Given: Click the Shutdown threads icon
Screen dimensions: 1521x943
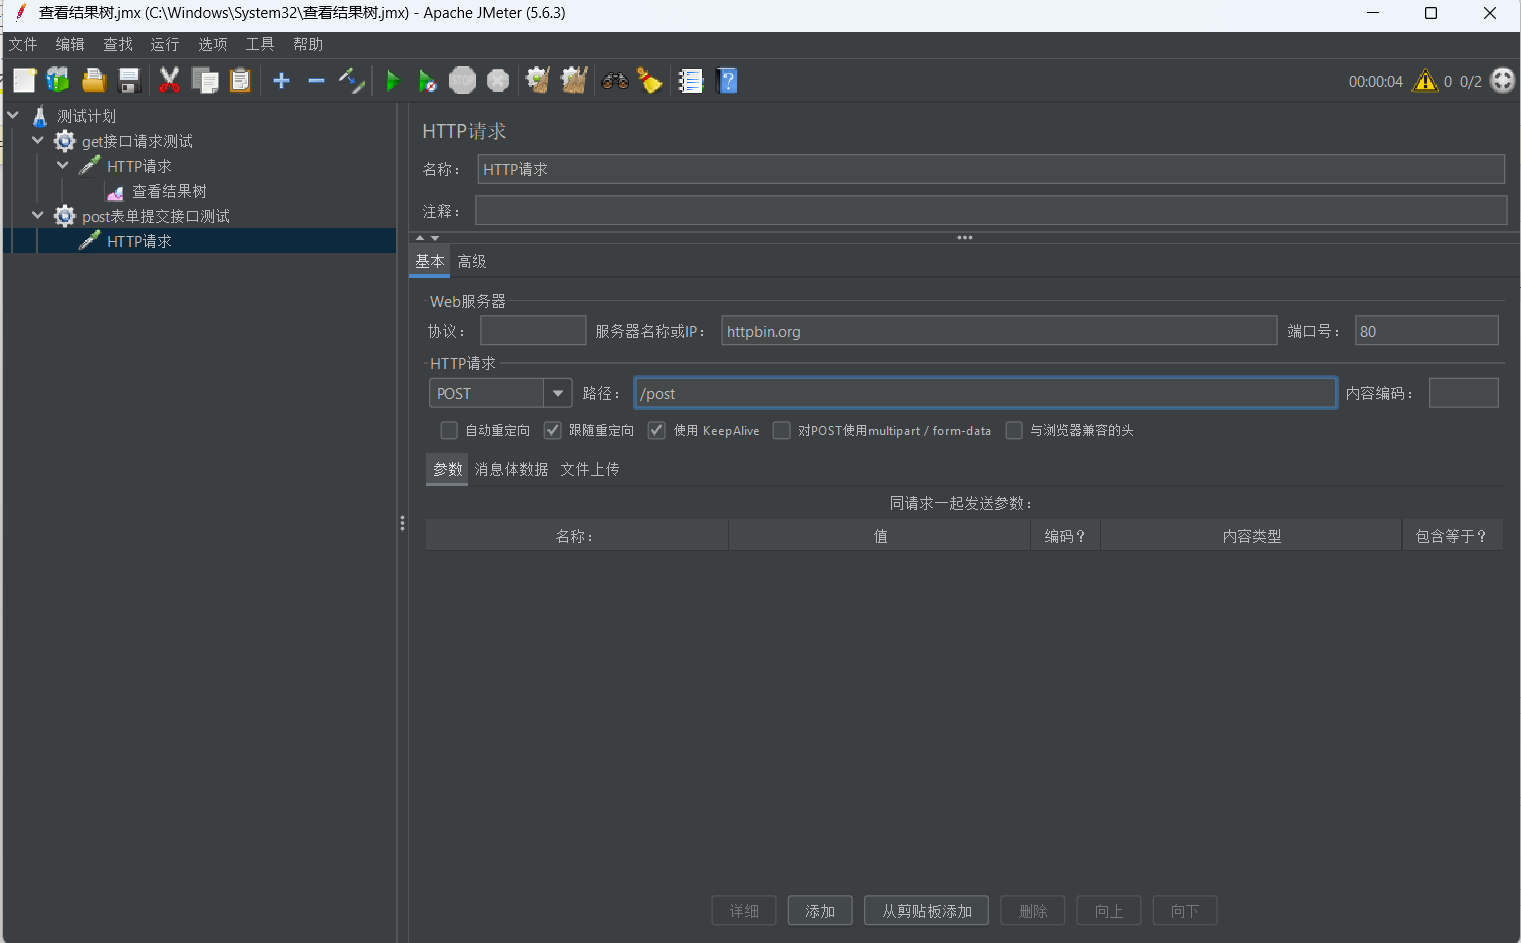Looking at the screenshot, I should 498,81.
